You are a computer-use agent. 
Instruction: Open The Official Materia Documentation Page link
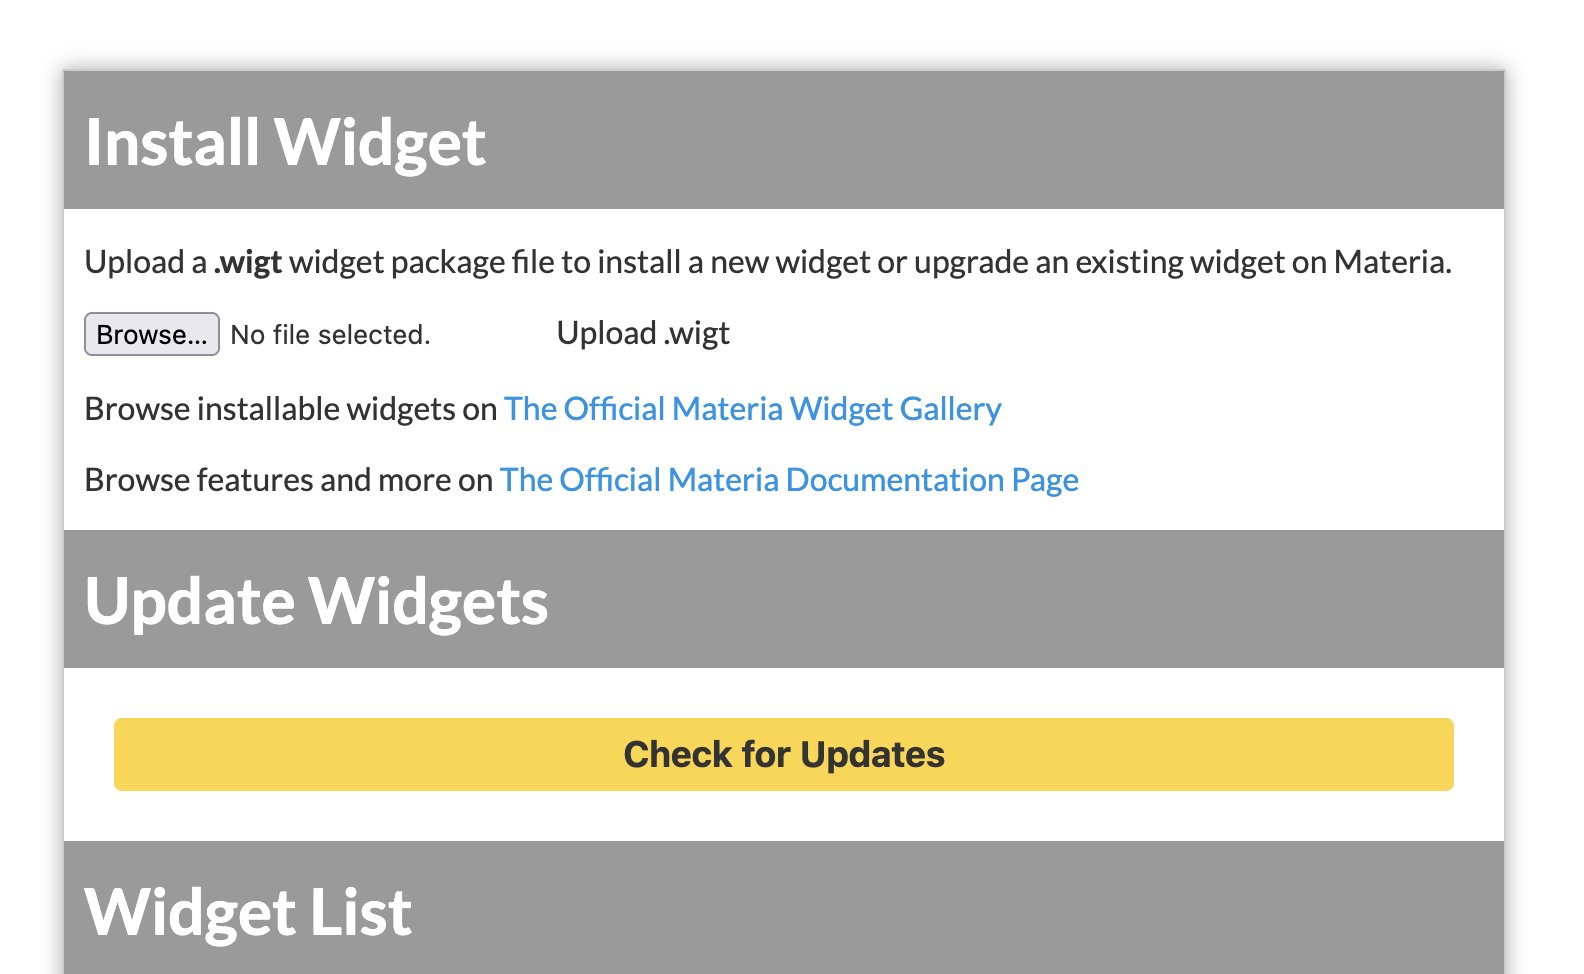[x=789, y=480]
